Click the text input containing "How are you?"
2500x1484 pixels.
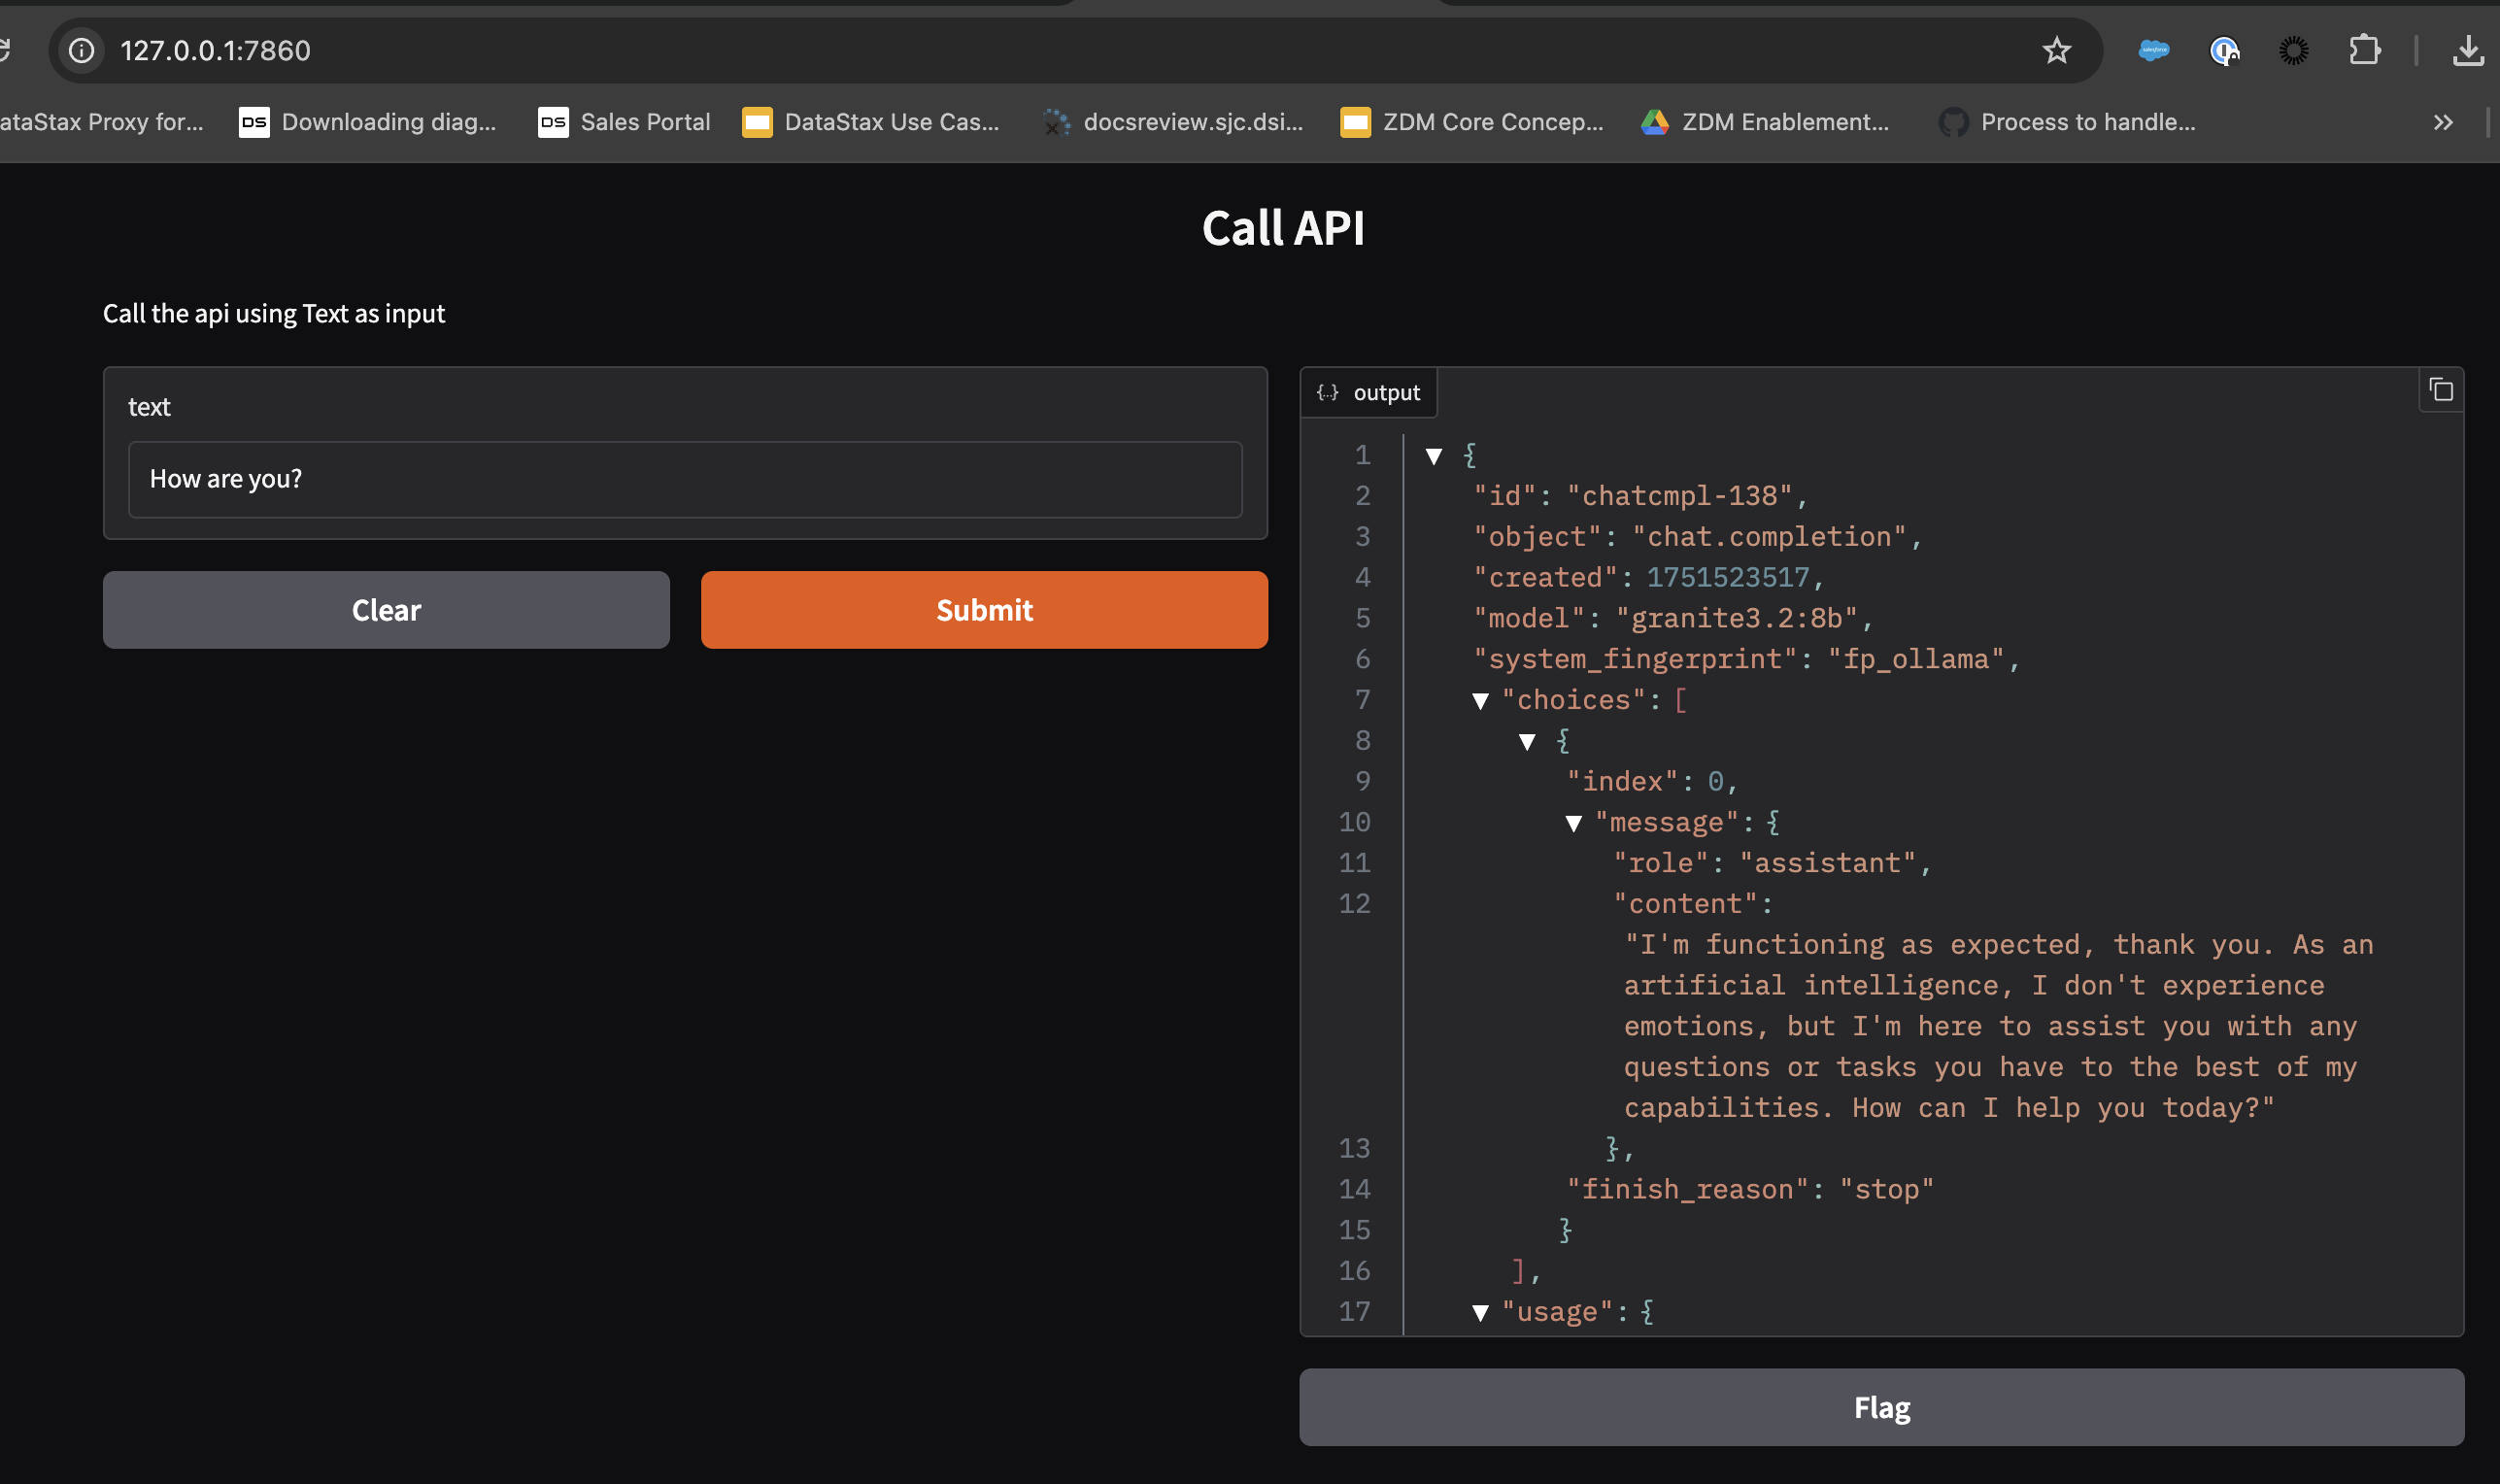(x=685, y=480)
